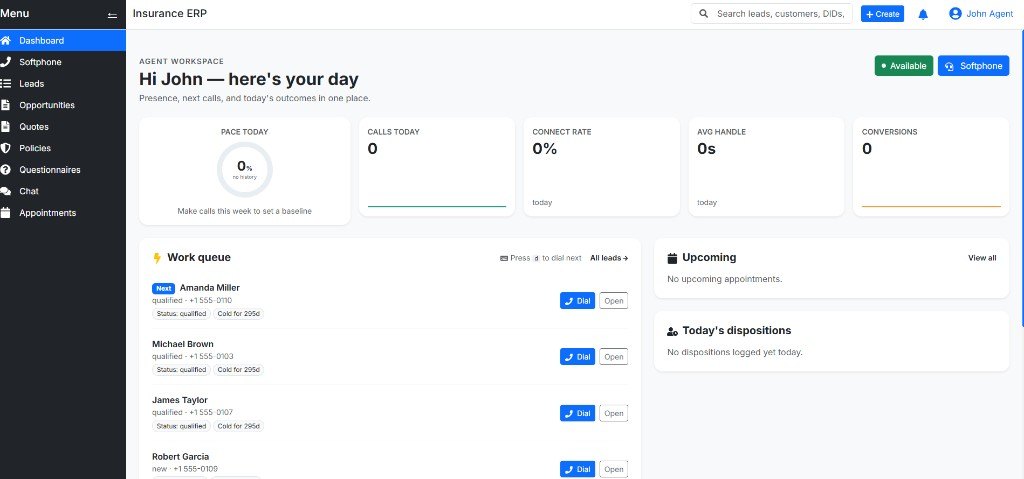Click View all in Upcoming
This screenshot has height=479, width=1024.
click(982, 258)
